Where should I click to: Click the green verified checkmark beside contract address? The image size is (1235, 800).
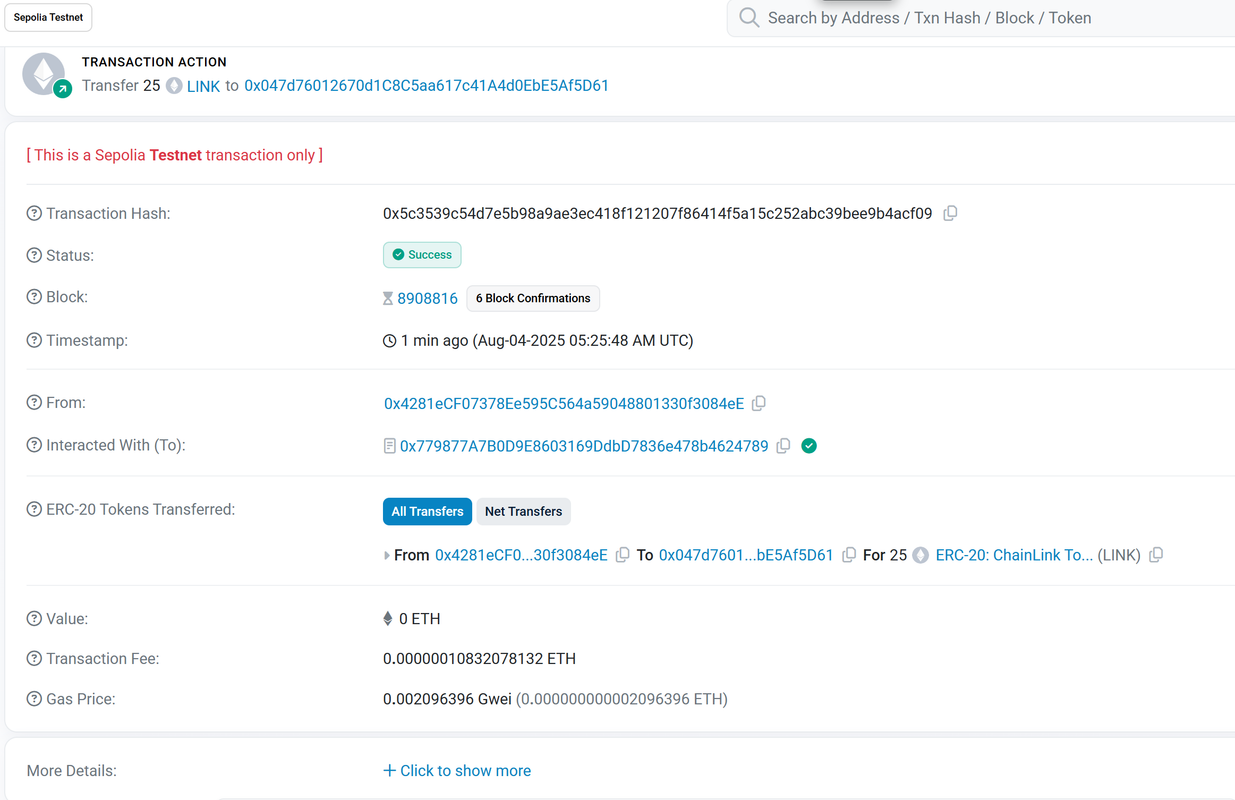click(x=809, y=446)
